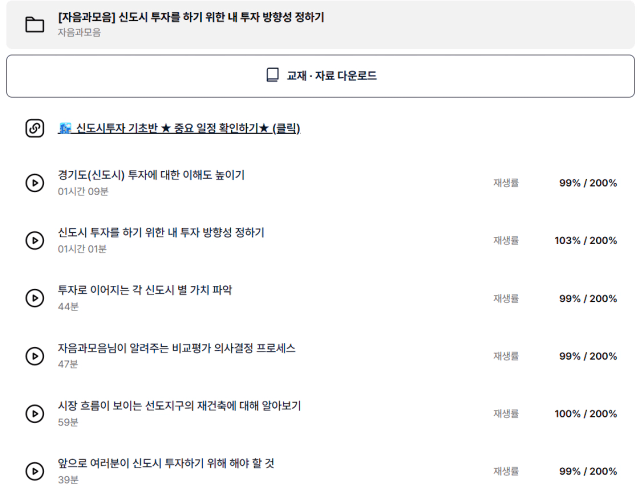The height and width of the screenshot is (489, 640).
Task: Open title 시장 흐름이 보이는 선도지구의 재건축에 대해 알아보기
Action: coord(179,406)
